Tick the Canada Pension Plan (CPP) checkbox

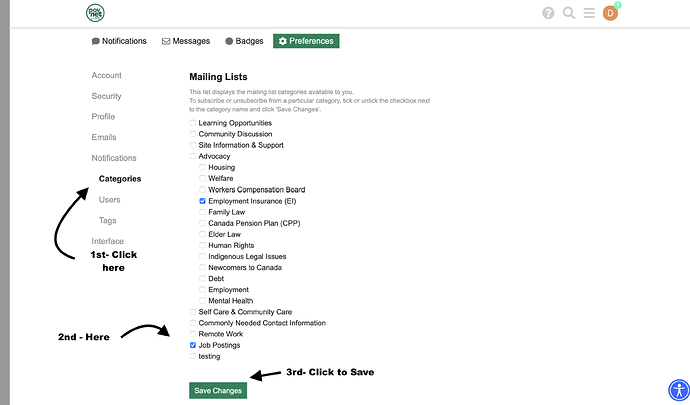(202, 223)
